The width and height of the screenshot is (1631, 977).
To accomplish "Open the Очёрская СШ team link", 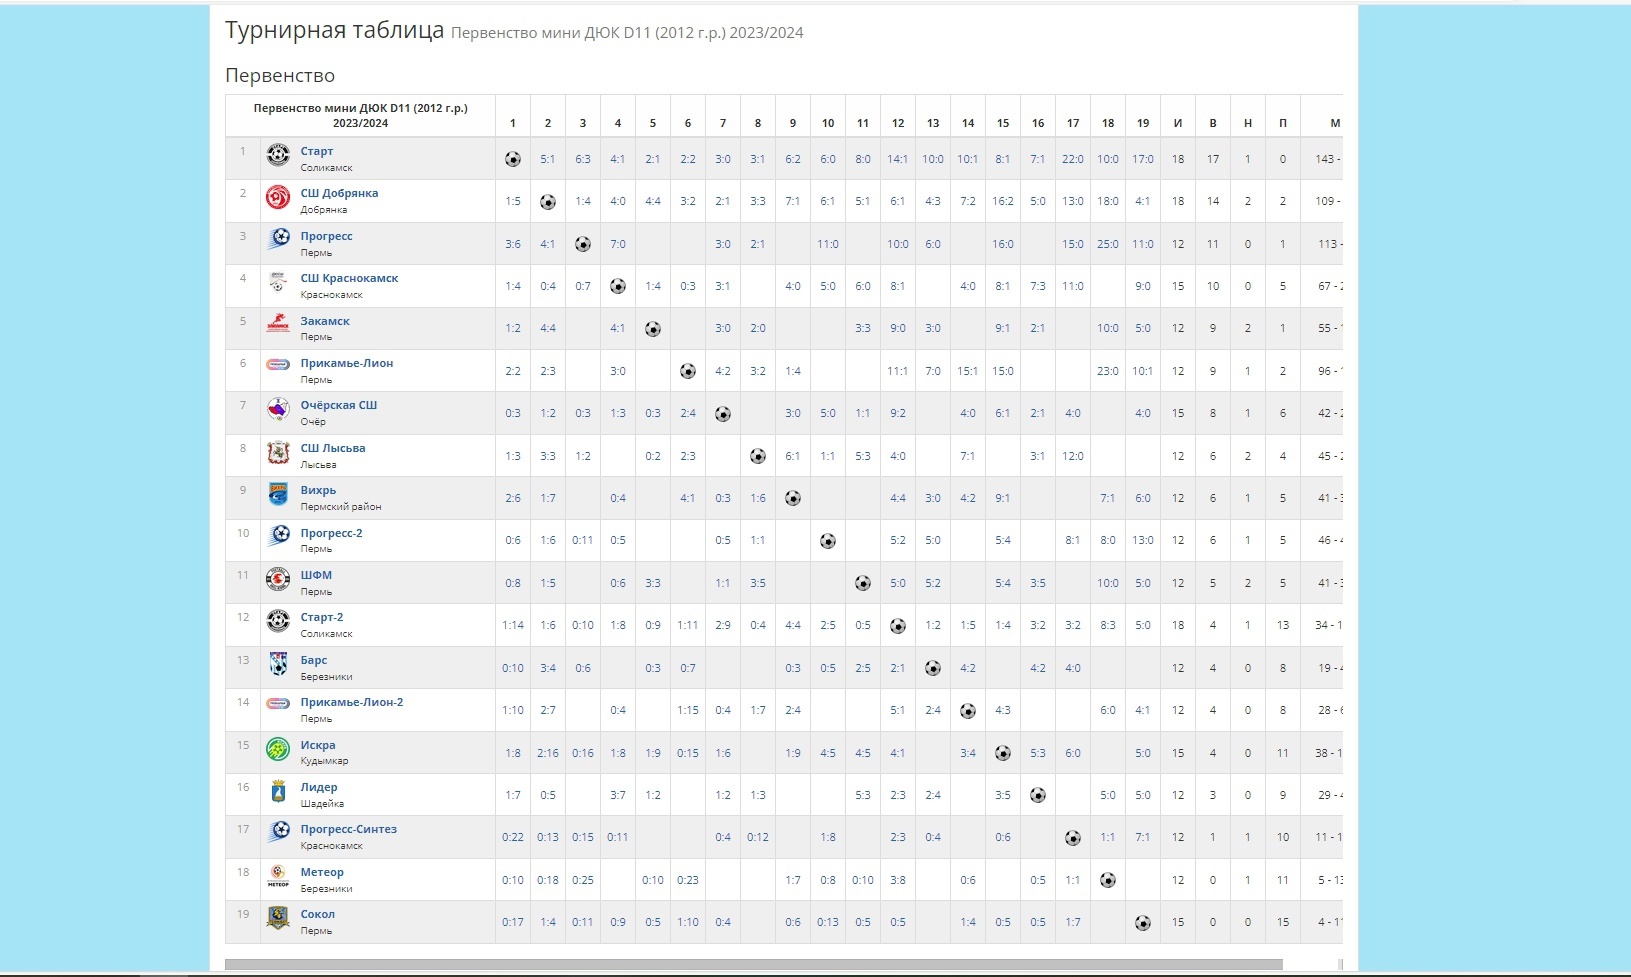I will [339, 405].
